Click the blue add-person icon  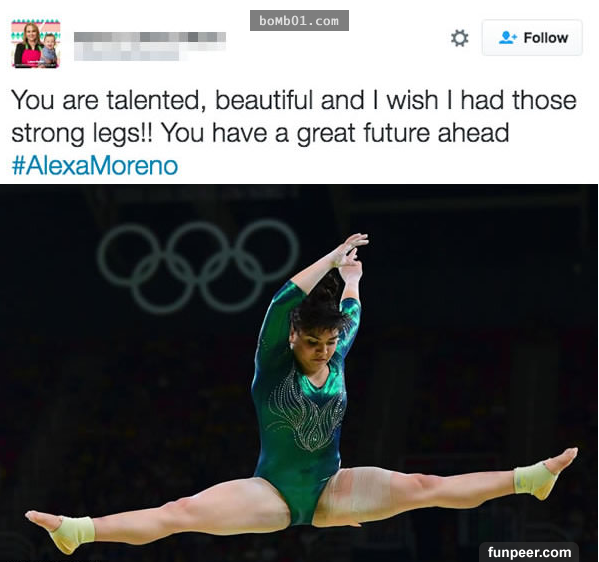click(x=508, y=37)
